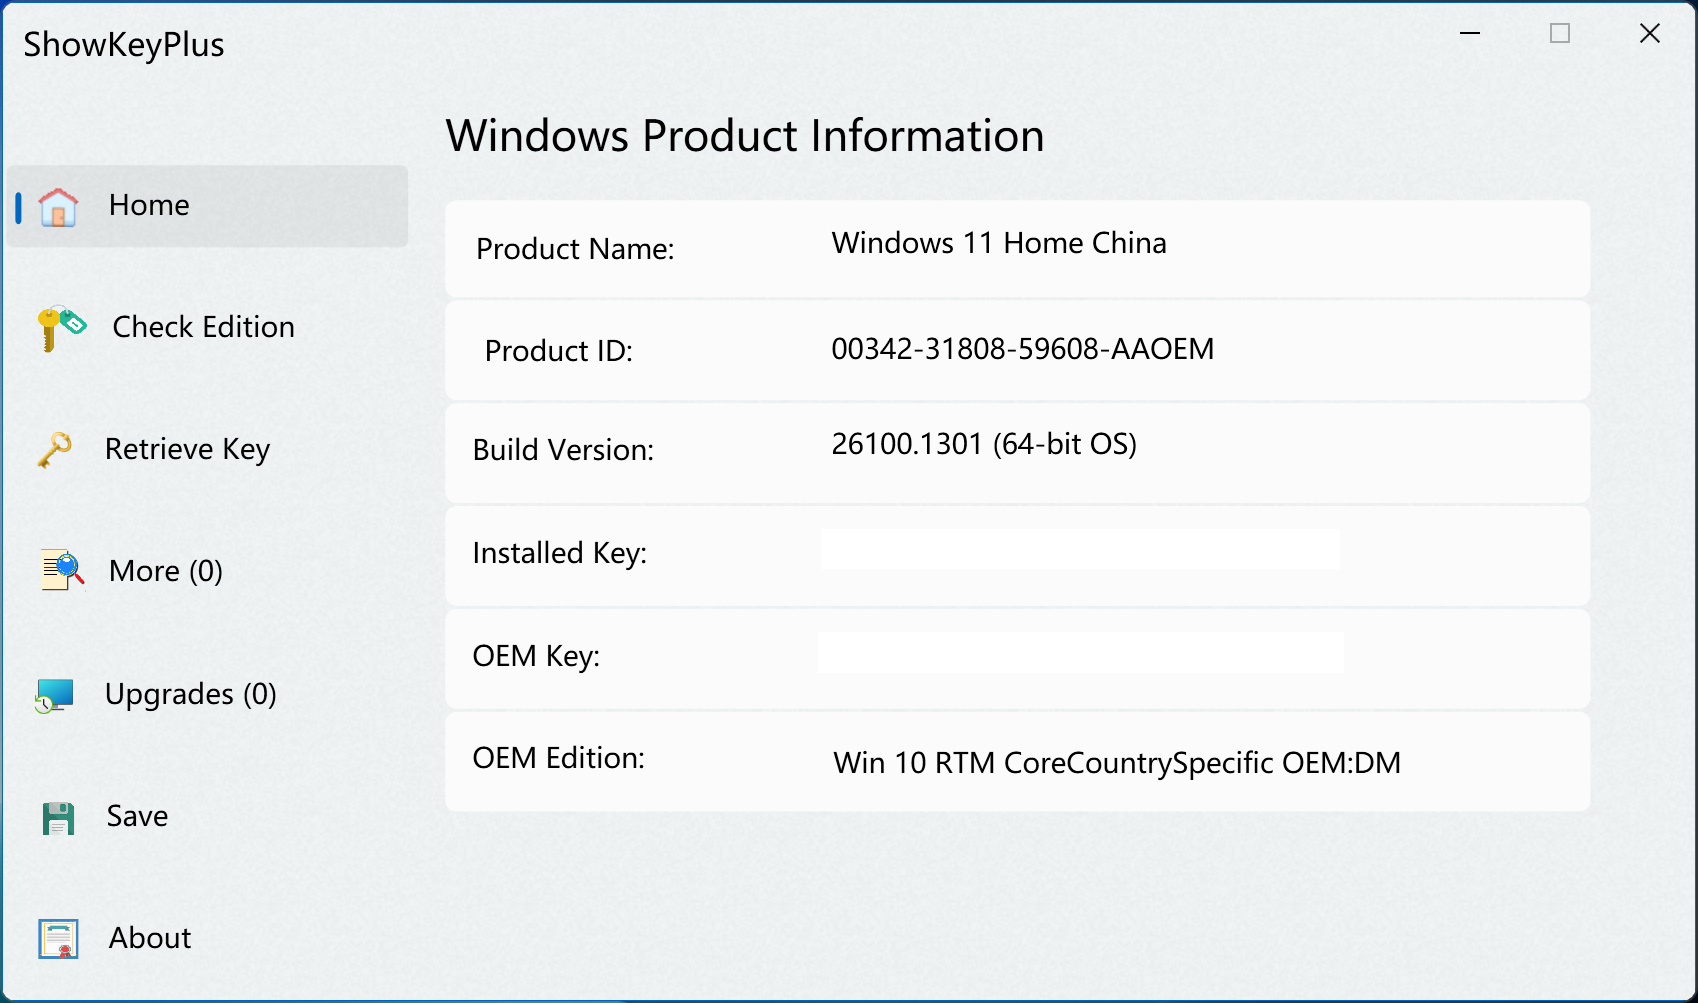Switch to the Check Edition page
1698x1003 pixels.
pos(203,327)
